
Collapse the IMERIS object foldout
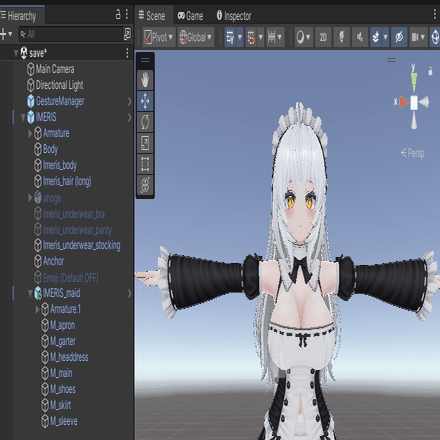coord(23,117)
